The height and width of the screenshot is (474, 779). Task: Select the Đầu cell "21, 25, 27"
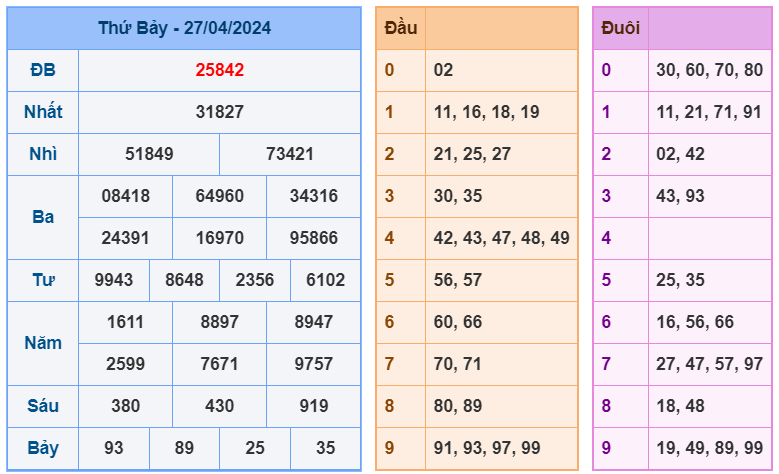click(472, 154)
